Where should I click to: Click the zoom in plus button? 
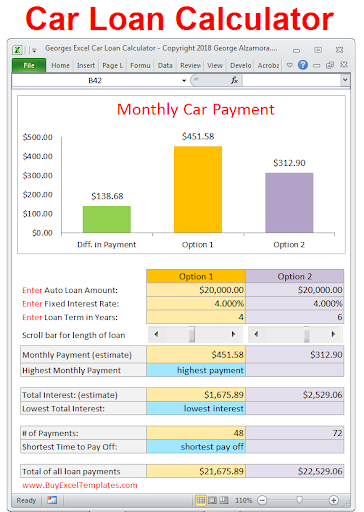[x=333, y=500]
